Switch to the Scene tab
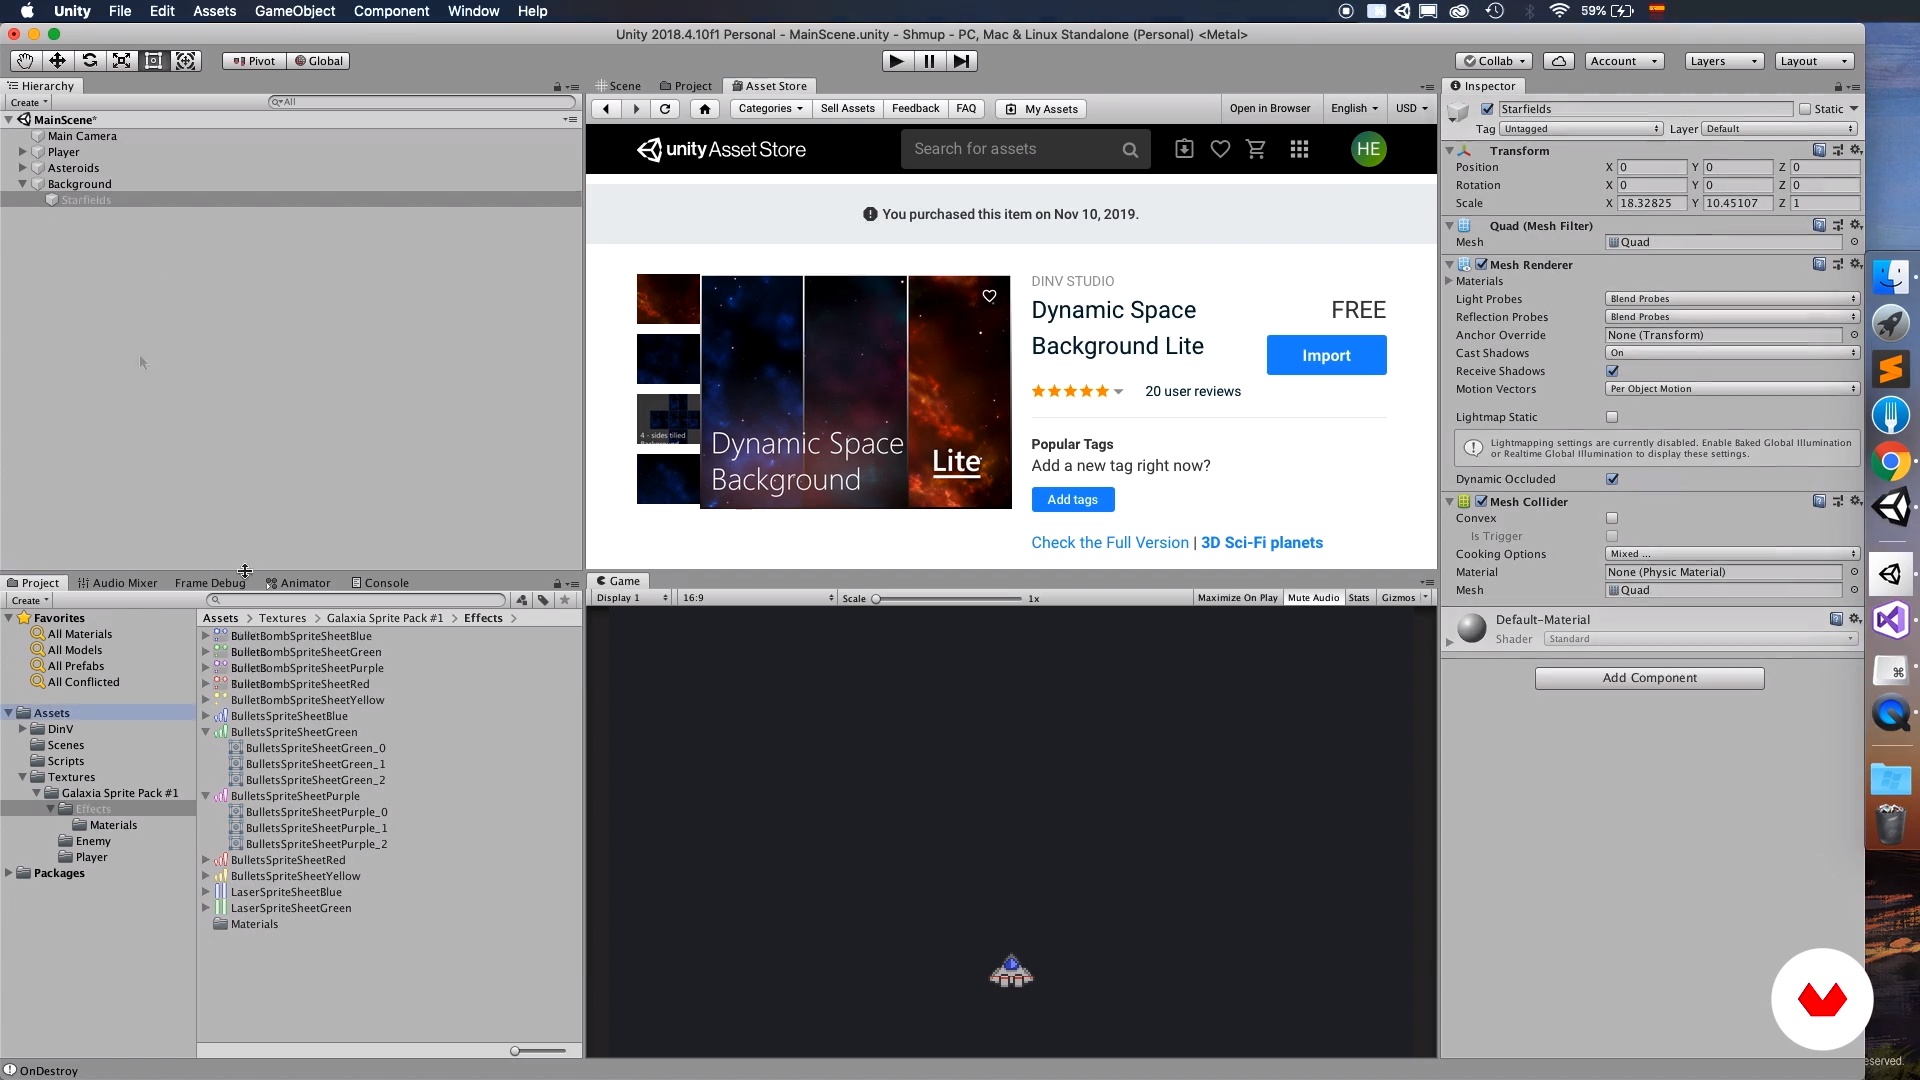The width and height of the screenshot is (1920, 1080). click(x=618, y=86)
